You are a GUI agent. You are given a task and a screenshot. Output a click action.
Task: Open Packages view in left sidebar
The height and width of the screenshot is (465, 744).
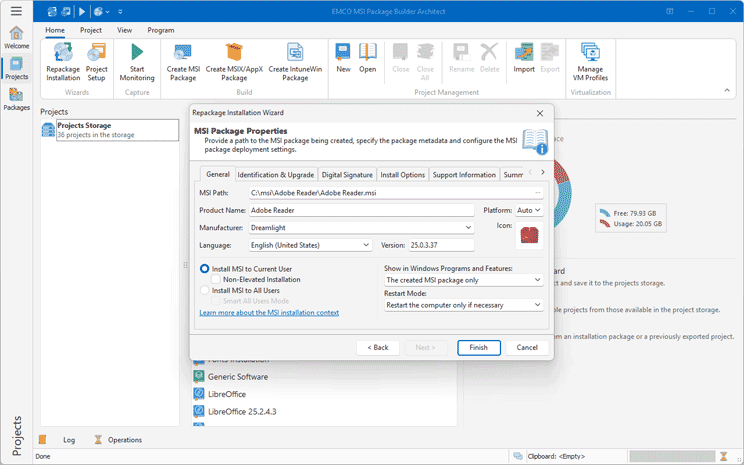pyautogui.click(x=16, y=98)
